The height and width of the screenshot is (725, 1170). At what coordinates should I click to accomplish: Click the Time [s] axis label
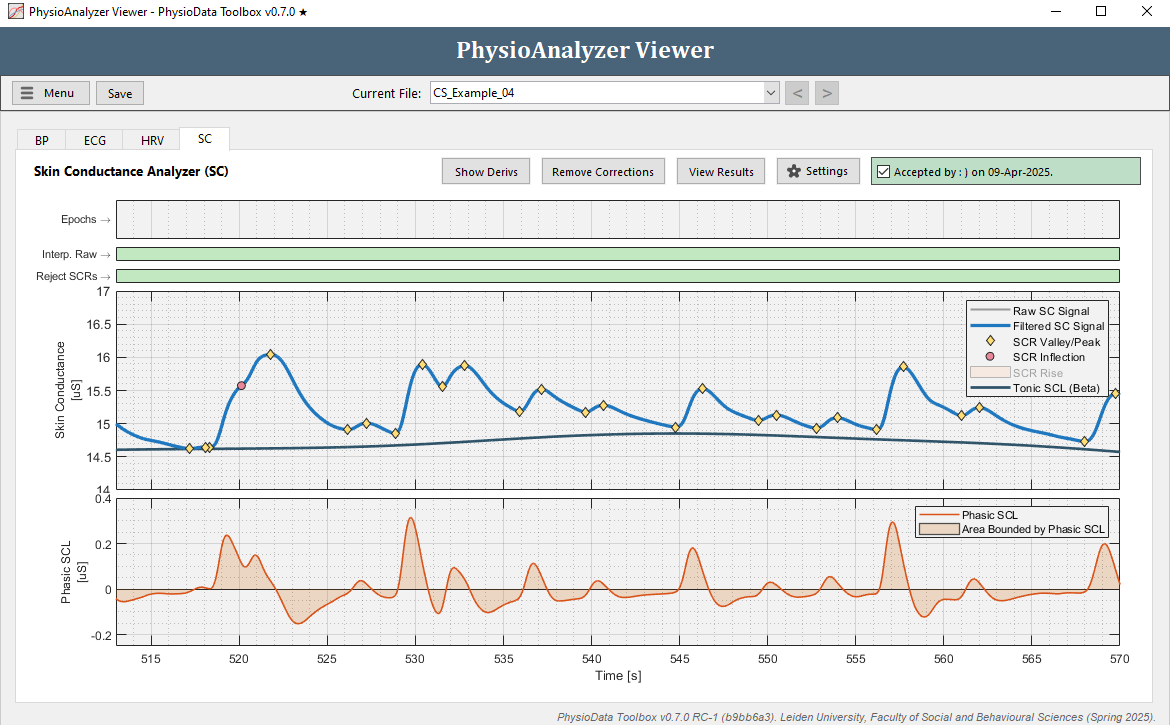[x=618, y=676]
